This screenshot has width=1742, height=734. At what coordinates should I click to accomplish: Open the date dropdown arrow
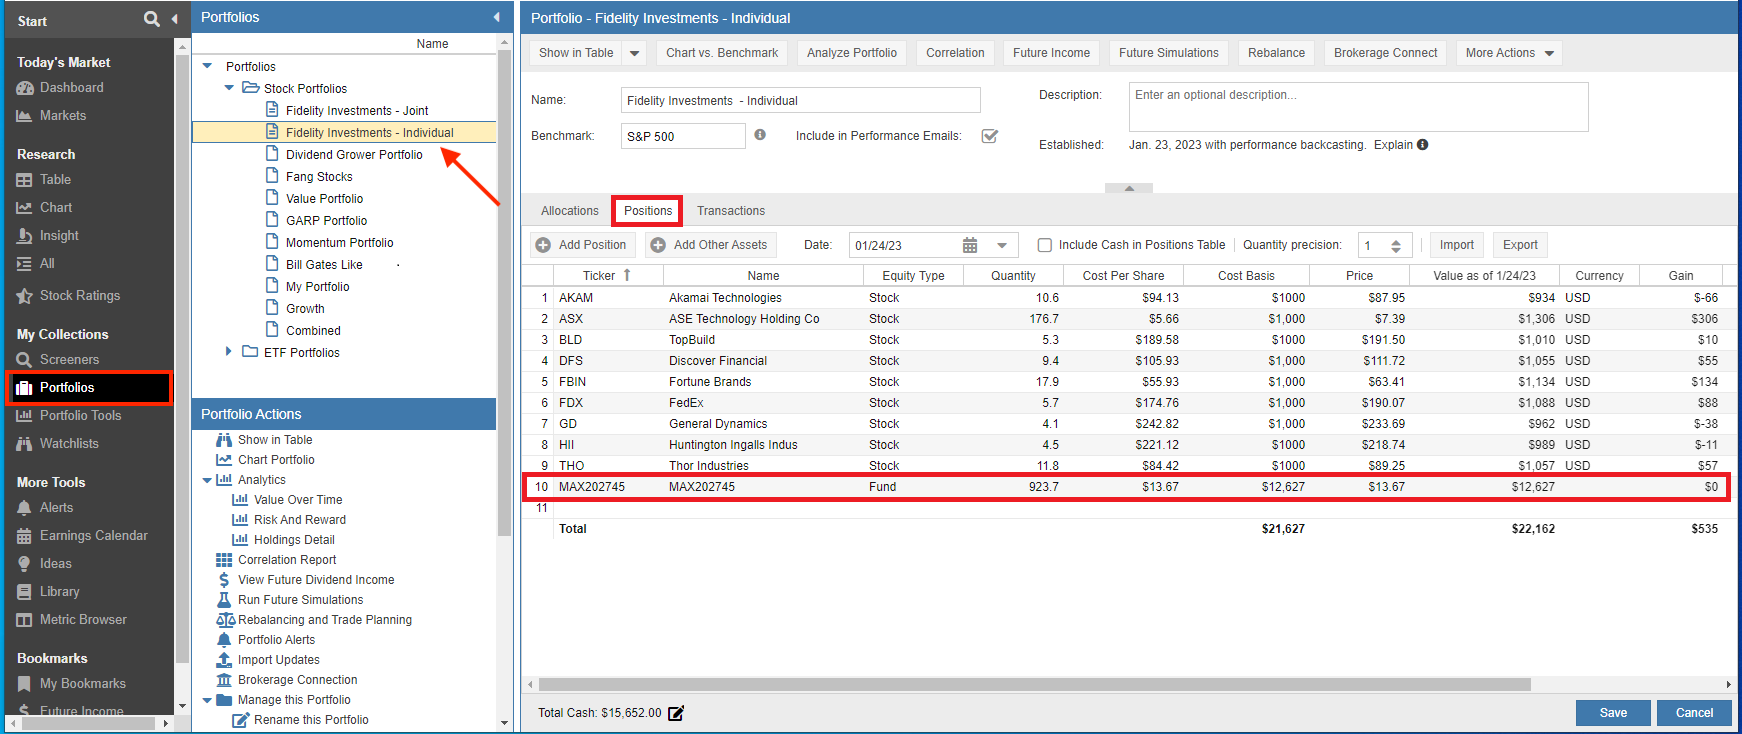[1002, 245]
